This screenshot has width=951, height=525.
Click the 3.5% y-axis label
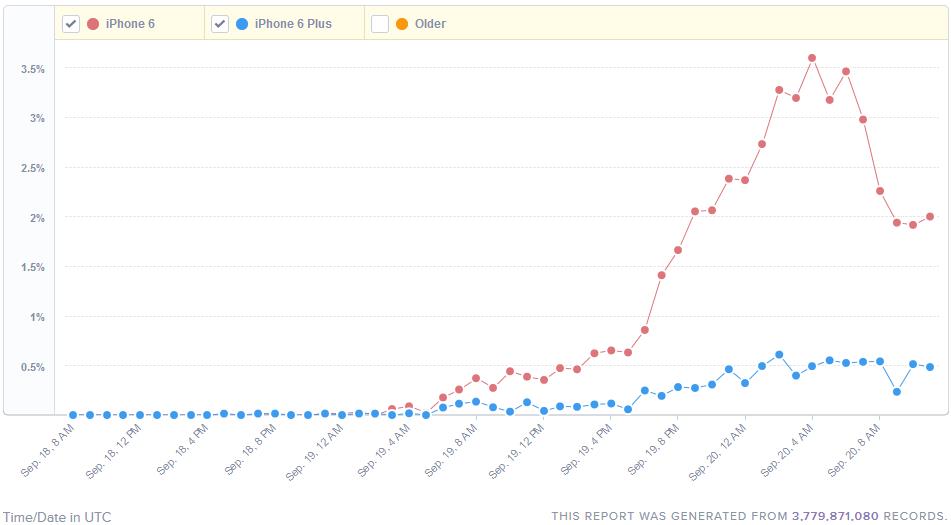[x=32, y=69]
